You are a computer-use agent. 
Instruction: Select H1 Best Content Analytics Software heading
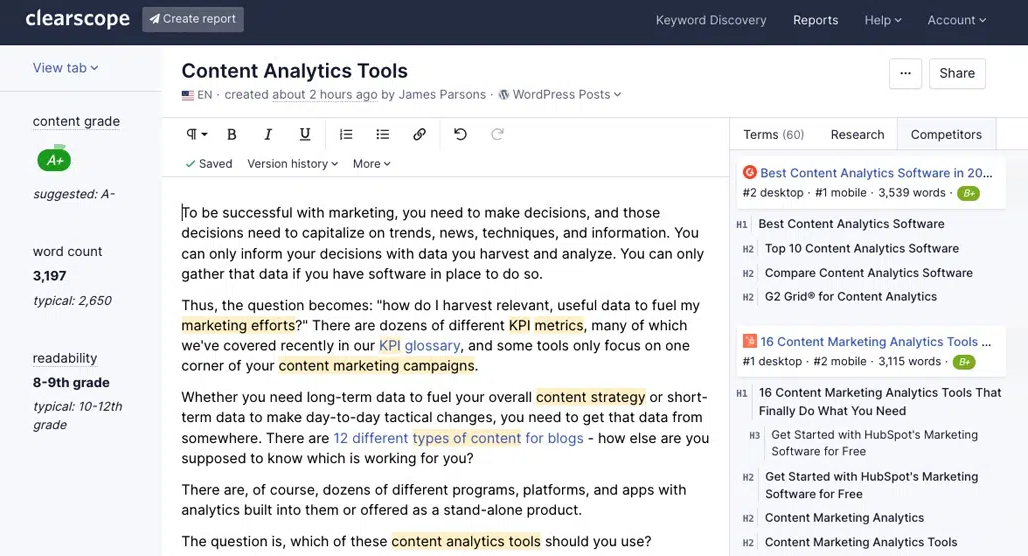pyautogui.click(x=851, y=224)
